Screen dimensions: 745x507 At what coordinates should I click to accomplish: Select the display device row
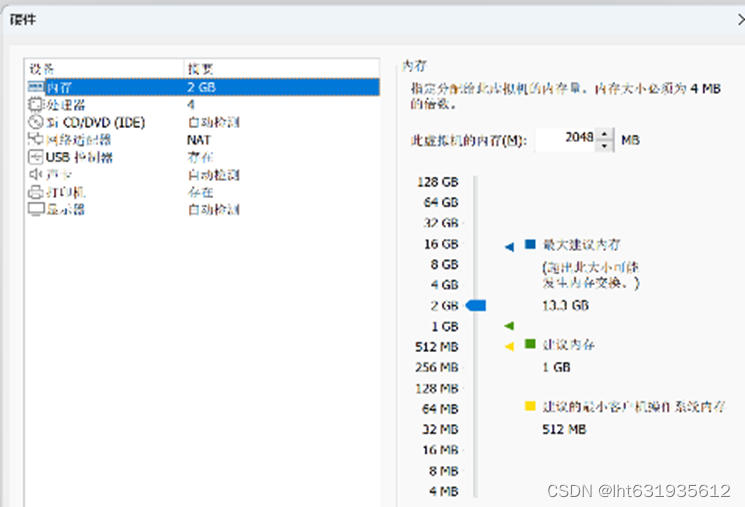coord(203,210)
